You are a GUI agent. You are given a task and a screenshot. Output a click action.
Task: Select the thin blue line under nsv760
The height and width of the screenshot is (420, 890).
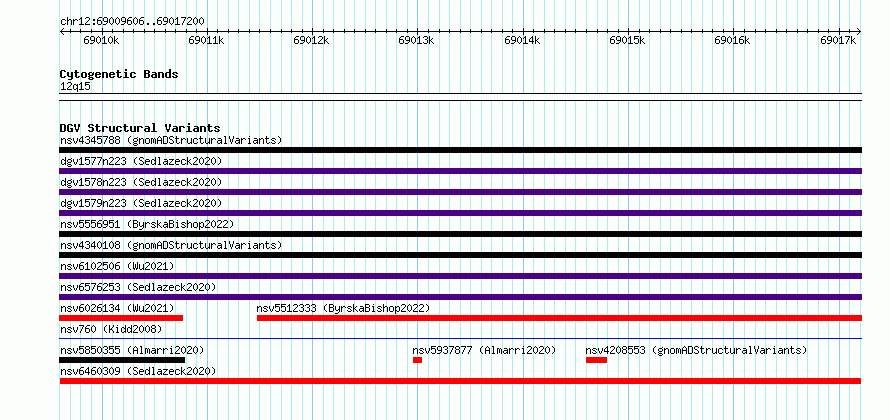pyautogui.click(x=461, y=339)
